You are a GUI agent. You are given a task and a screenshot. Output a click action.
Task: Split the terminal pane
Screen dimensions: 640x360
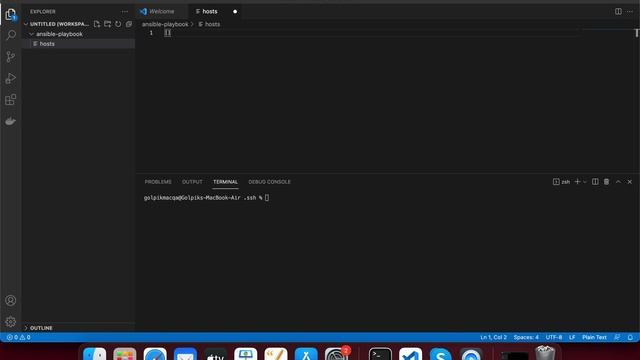[x=595, y=182]
